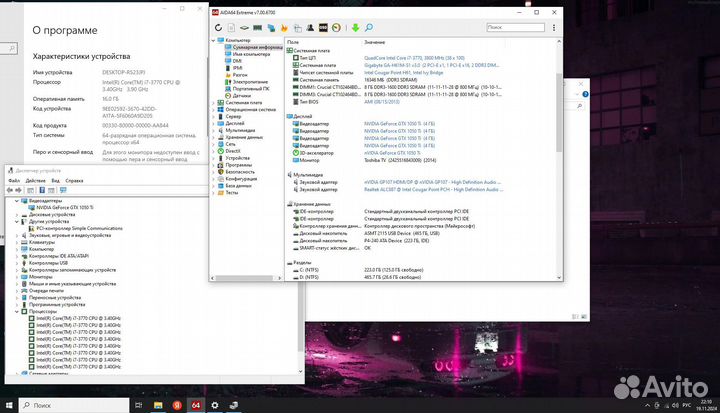Collapse the Процессоры node in Device Manager
This screenshot has width=720, height=413.
click(15, 311)
